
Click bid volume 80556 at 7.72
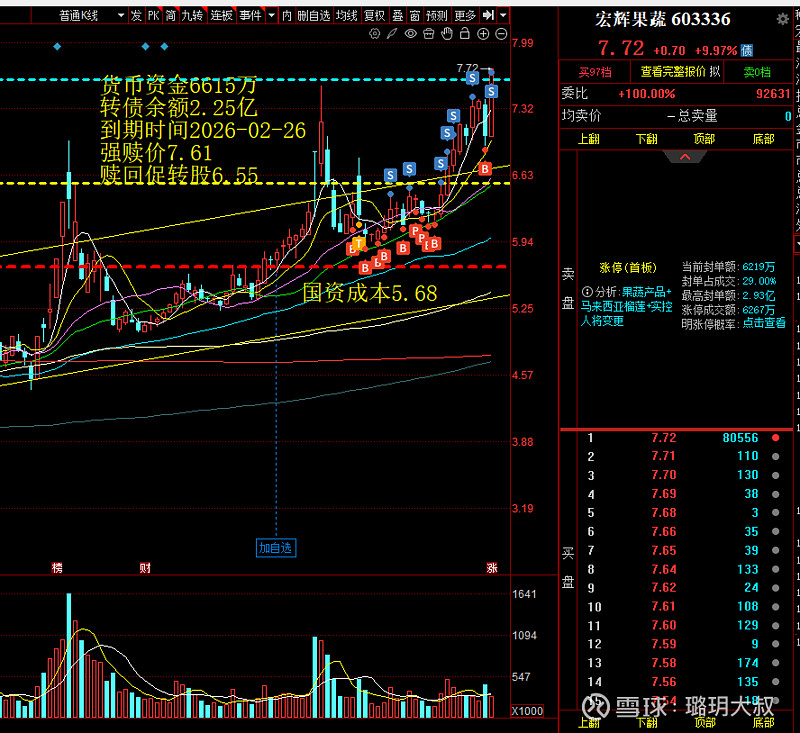[740, 438]
